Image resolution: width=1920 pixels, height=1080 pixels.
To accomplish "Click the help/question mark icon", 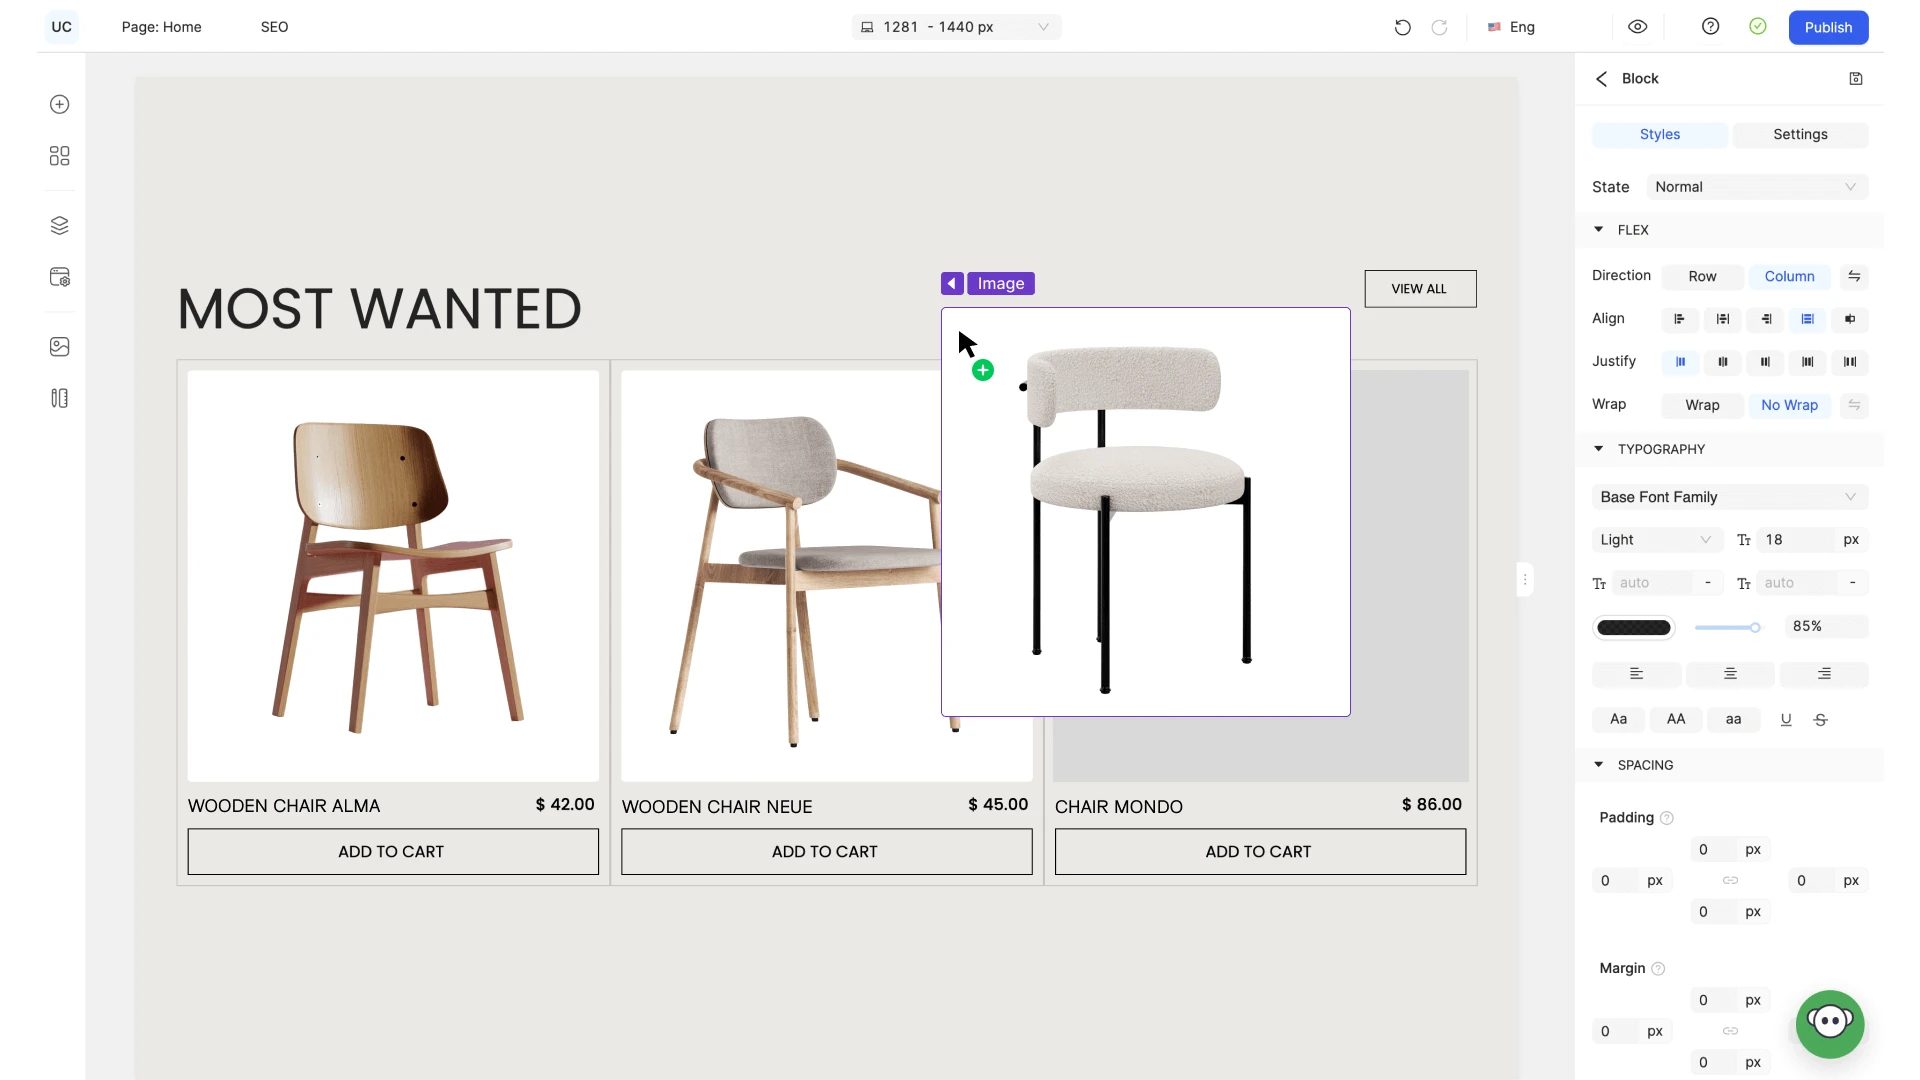I will [x=1710, y=26].
